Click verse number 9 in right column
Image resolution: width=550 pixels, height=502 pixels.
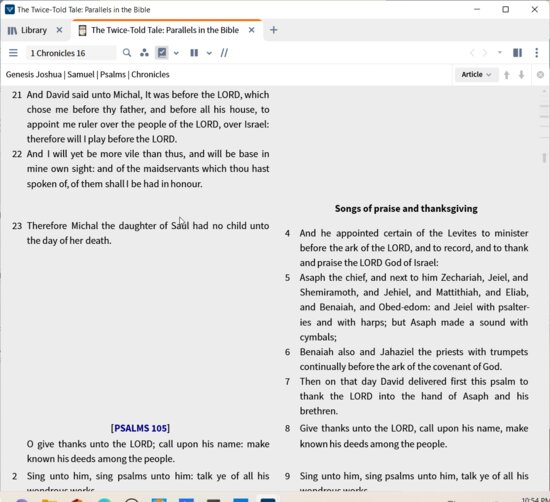click(x=287, y=476)
